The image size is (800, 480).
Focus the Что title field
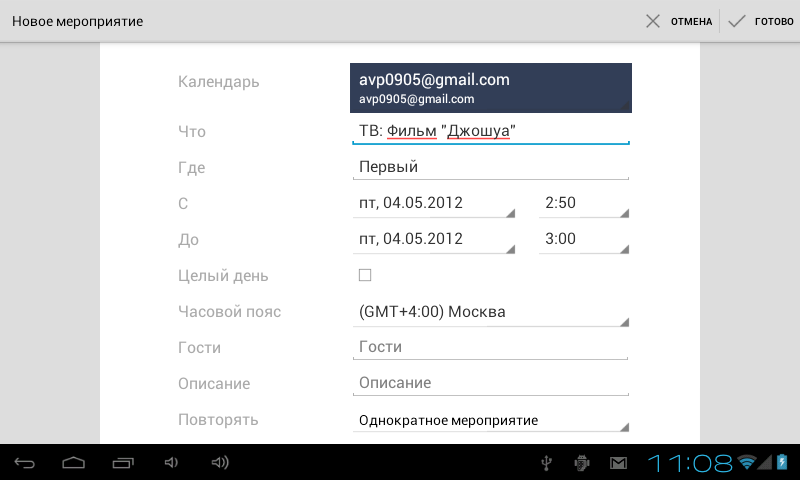pos(491,131)
